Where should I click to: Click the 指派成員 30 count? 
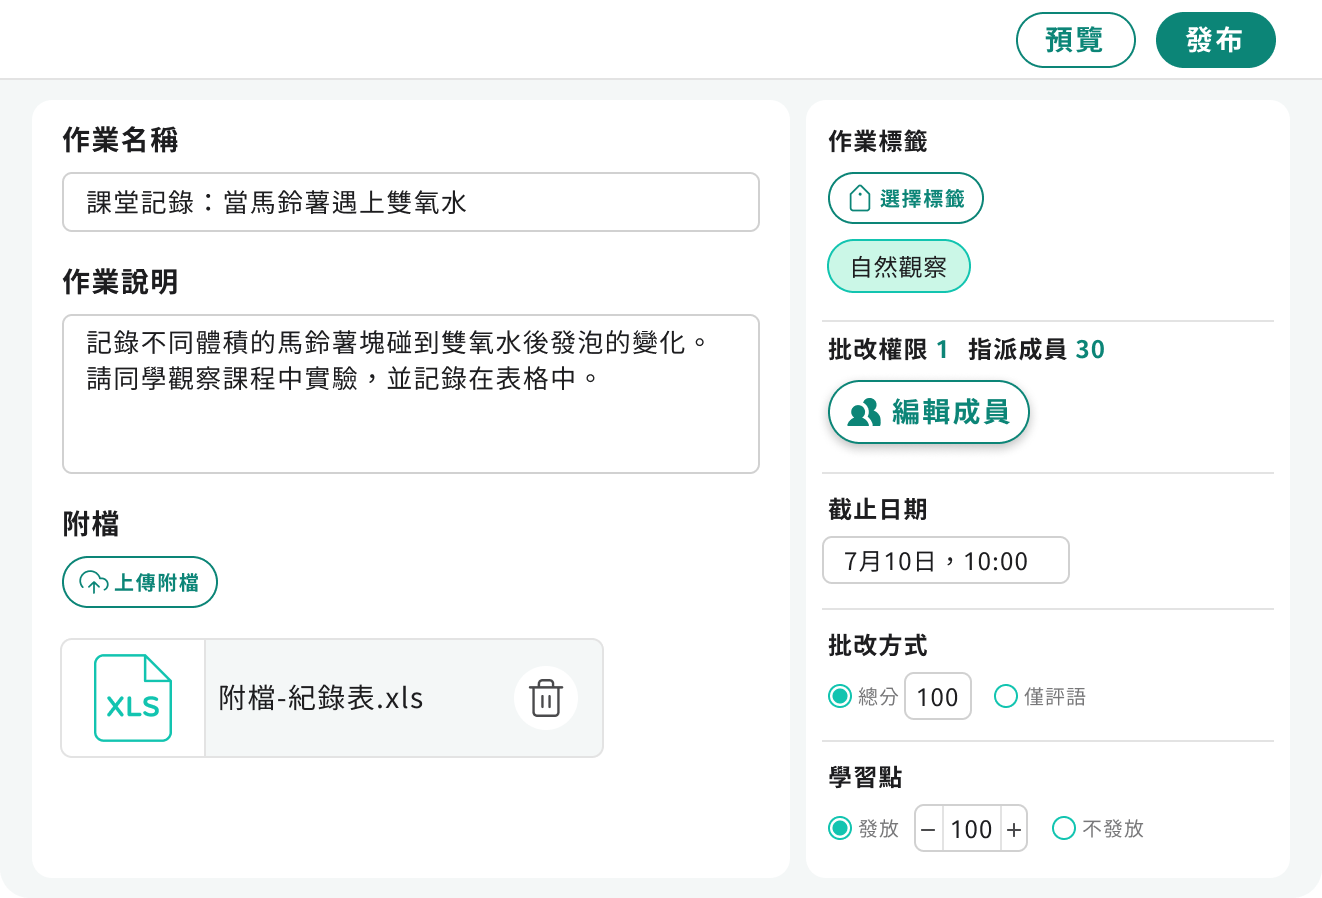pyautogui.click(x=1036, y=349)
